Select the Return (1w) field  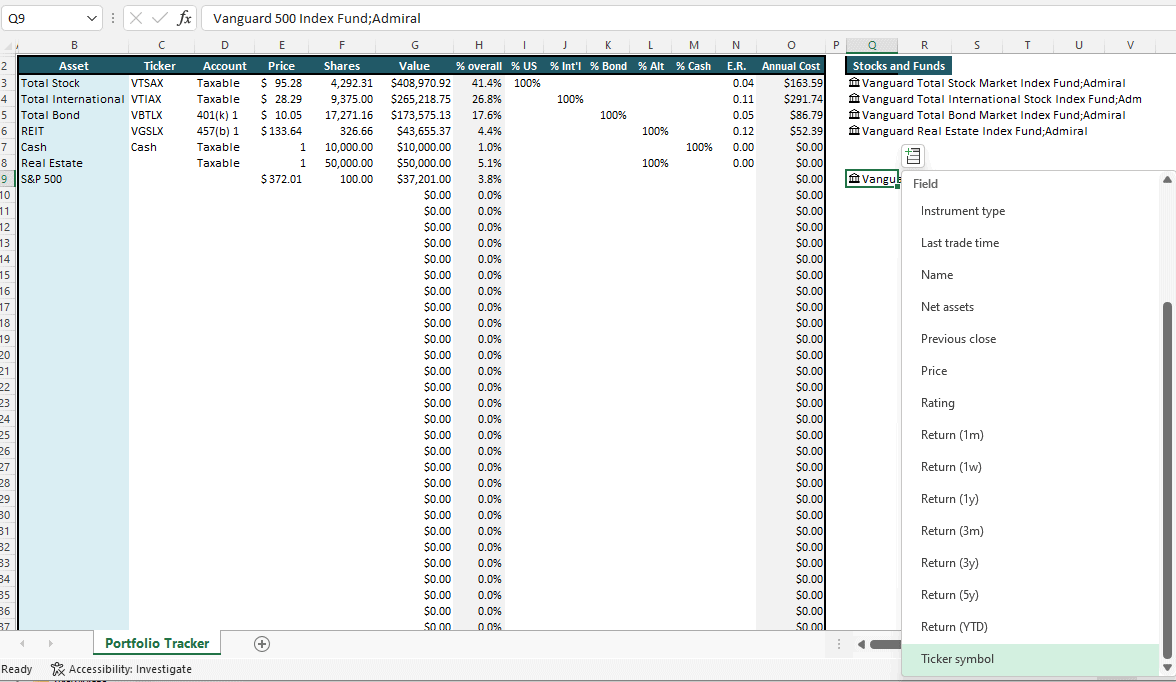(1030, 467)
